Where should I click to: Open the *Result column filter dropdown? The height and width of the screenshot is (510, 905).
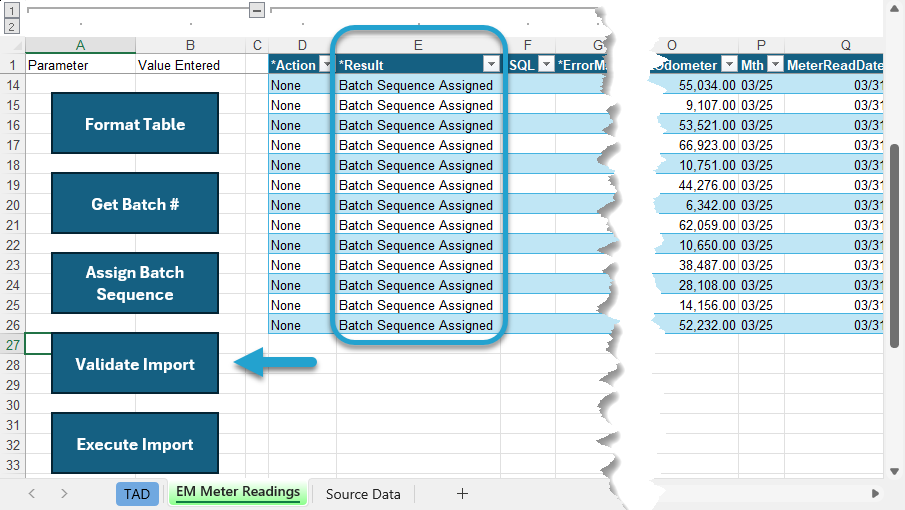click(x=491, y=65)
